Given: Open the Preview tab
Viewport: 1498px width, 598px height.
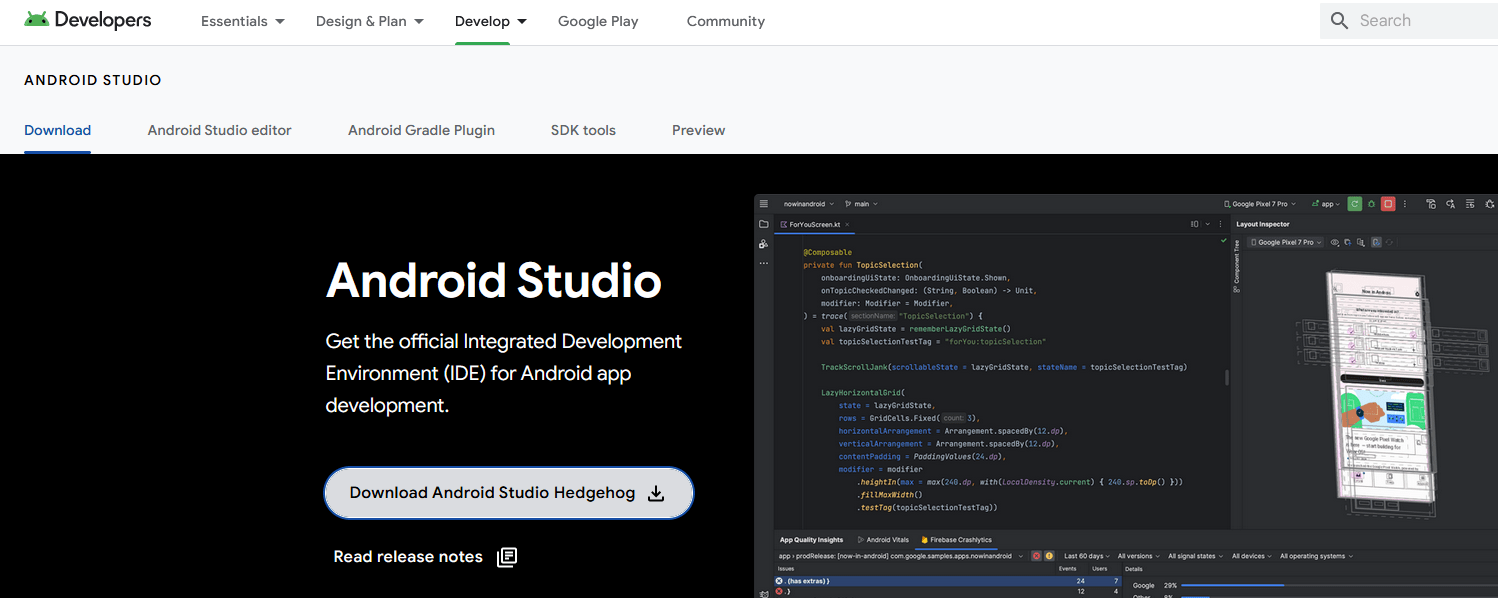Looking at the screenshot, I should pos(698,130).
